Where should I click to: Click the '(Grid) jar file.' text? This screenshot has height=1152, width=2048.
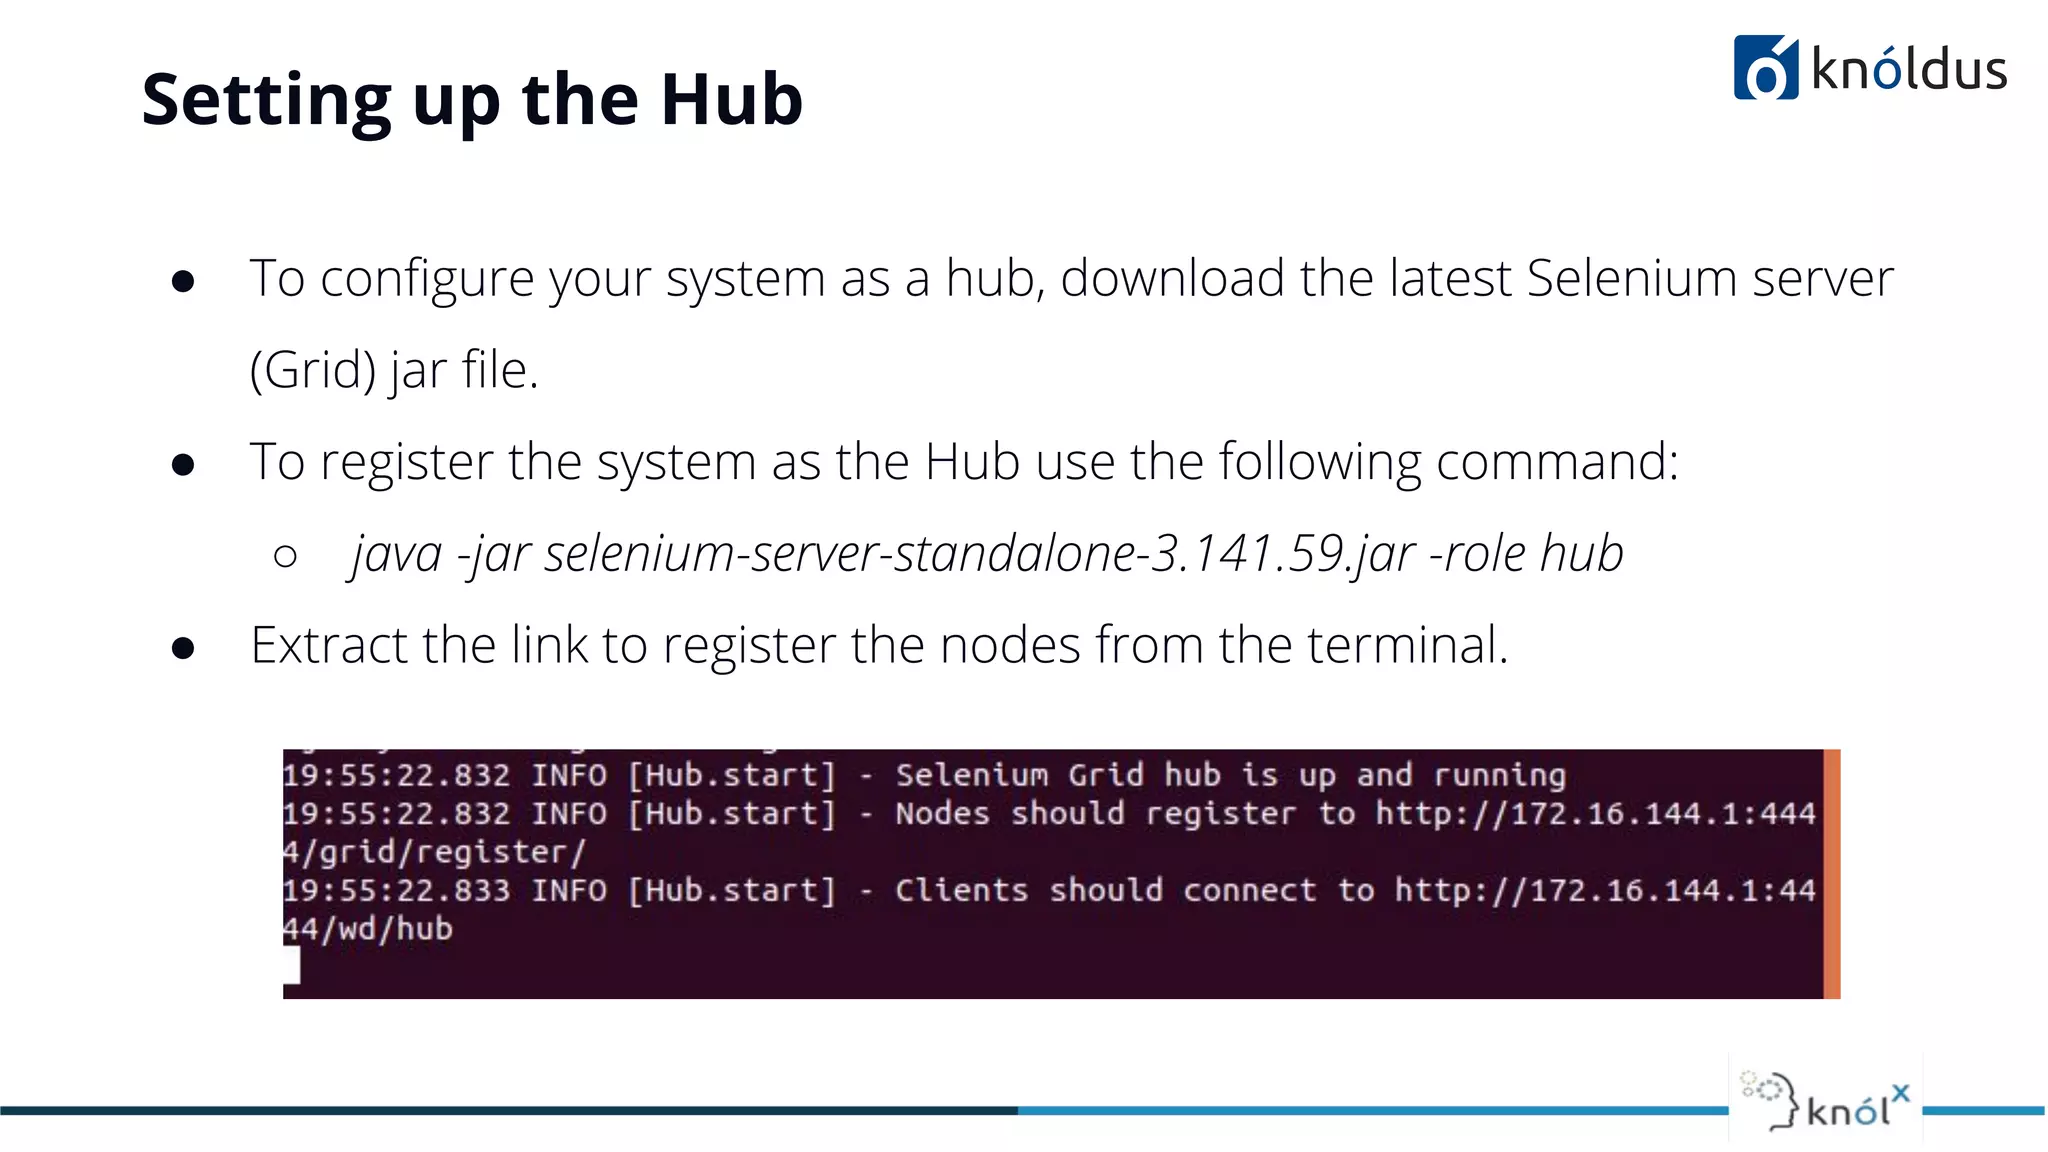(394, 370)
